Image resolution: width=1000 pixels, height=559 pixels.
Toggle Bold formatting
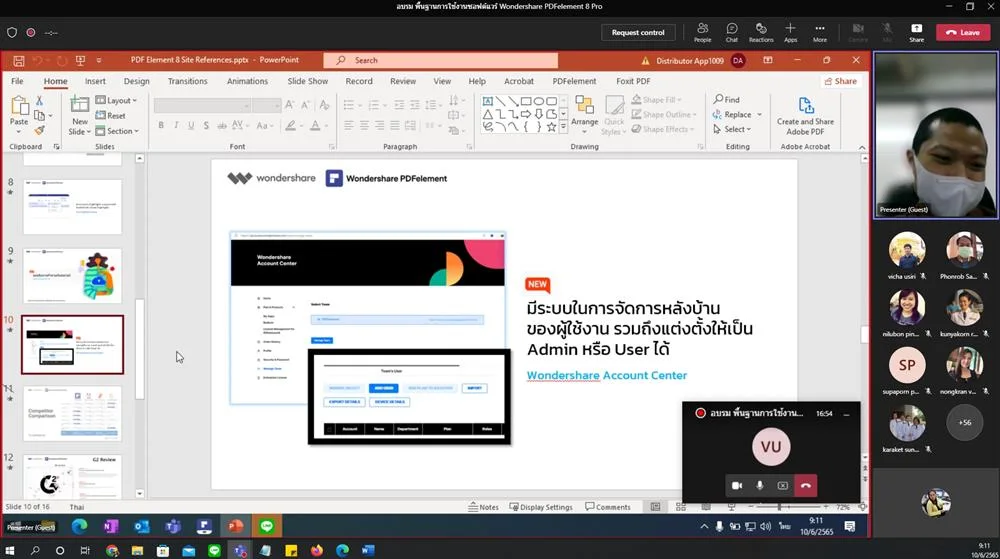coord(161,126)
